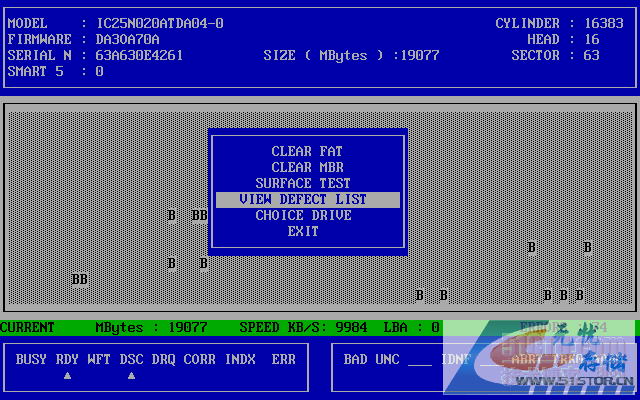Screen dimensions: 640x400
Task: Click the WFT status flag
Action: (99, 359)
